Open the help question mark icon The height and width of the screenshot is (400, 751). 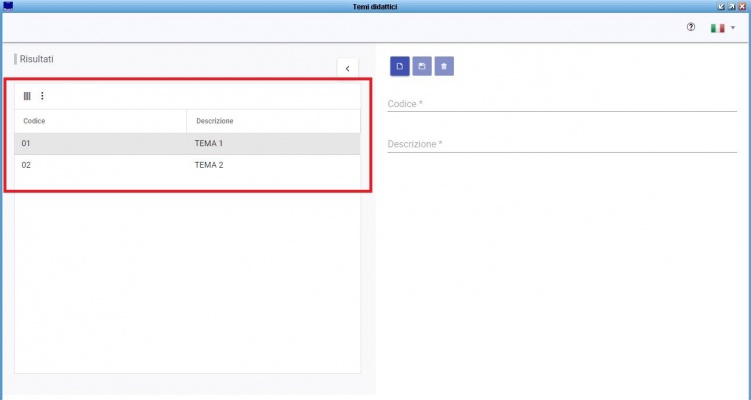[x=691, y=27]
